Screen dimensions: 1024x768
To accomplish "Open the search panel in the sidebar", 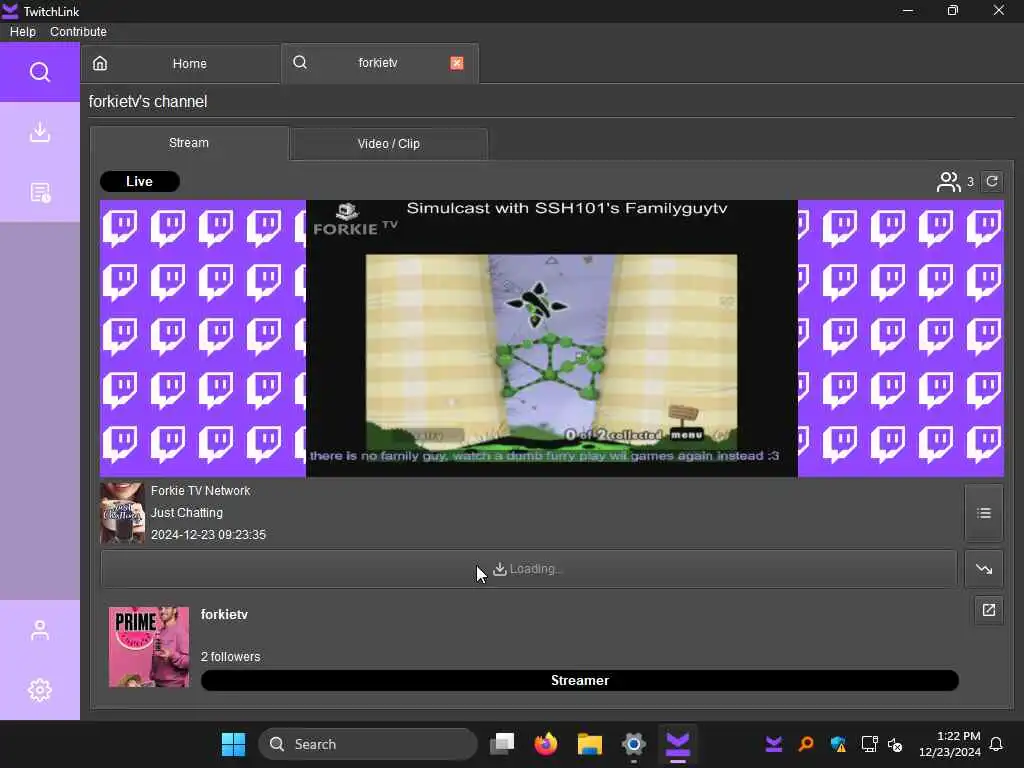I will tap(40, 72).
